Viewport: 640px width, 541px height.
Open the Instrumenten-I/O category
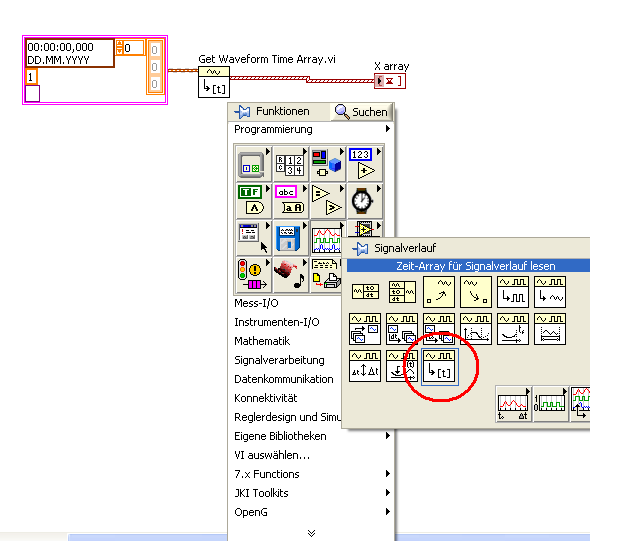coord(277,322)
